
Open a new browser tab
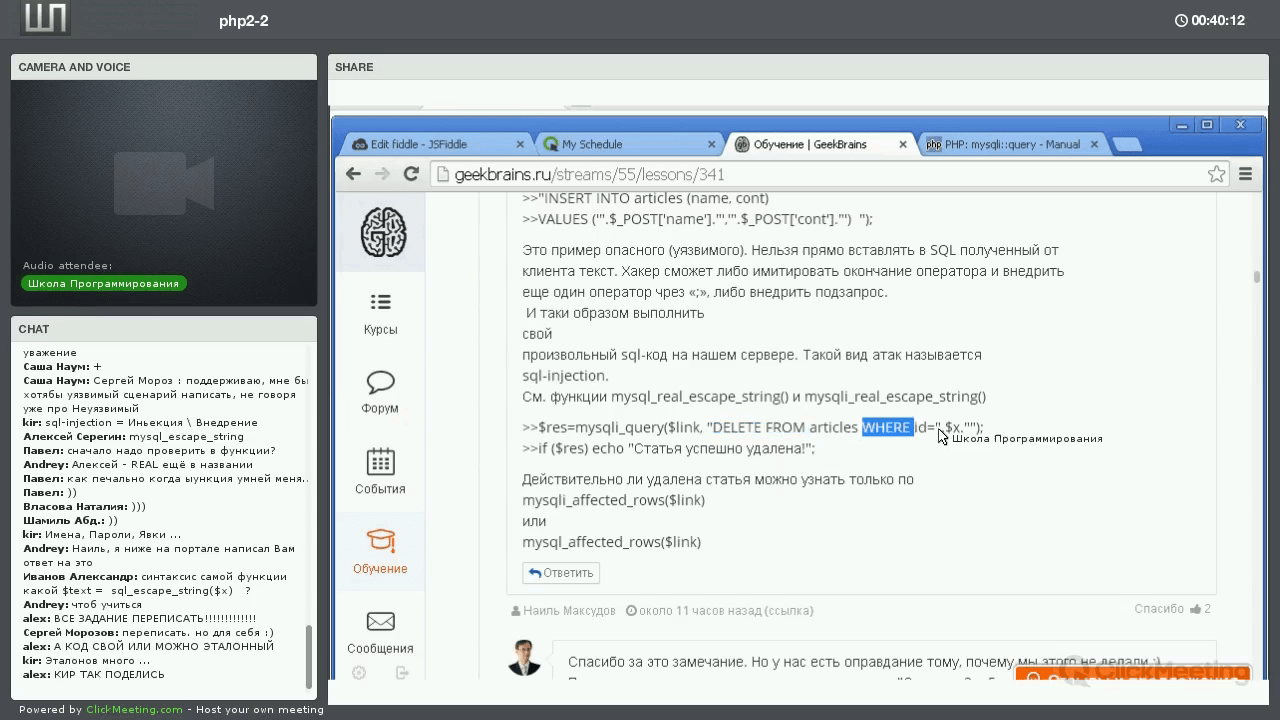[1127, 145]
